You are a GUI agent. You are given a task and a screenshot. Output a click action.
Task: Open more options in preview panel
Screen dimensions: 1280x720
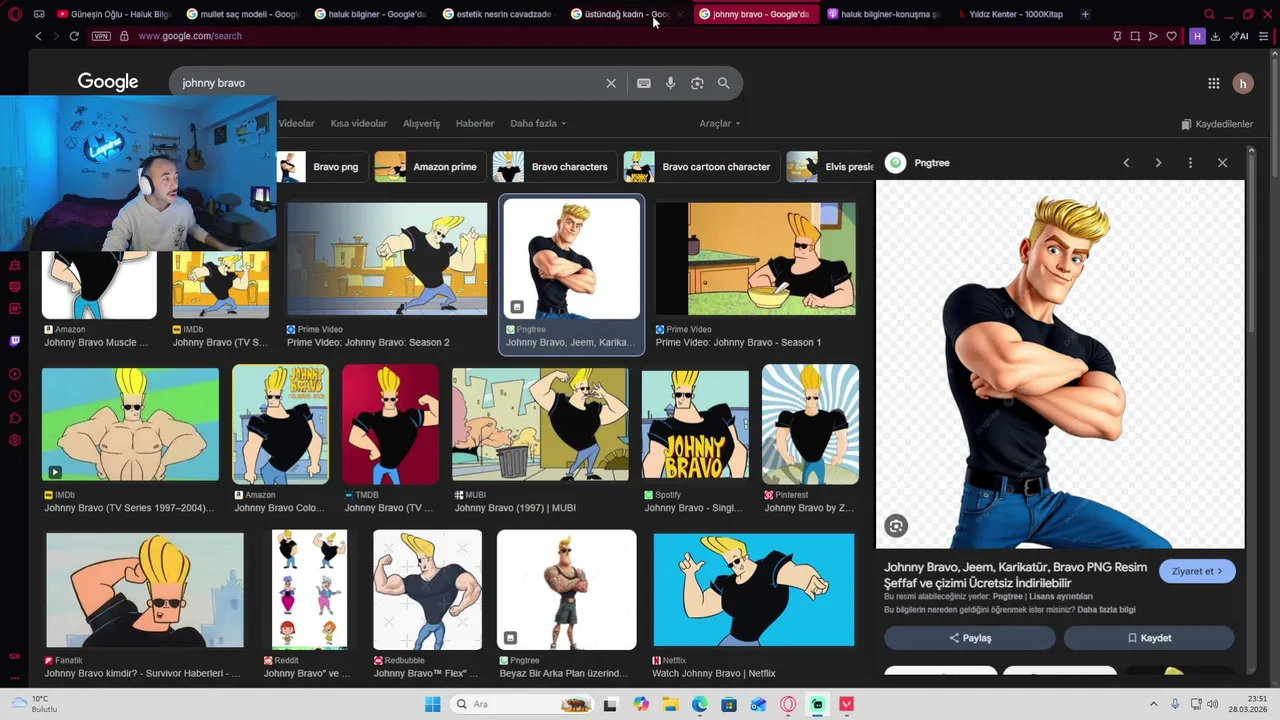click(x=1190, y=163)
